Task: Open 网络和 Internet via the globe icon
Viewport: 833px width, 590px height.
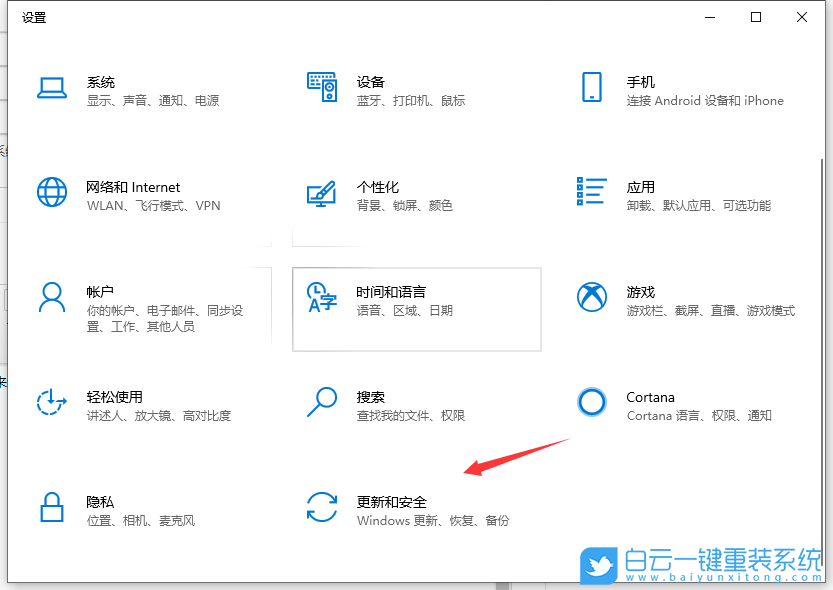Action: [51, 193]
